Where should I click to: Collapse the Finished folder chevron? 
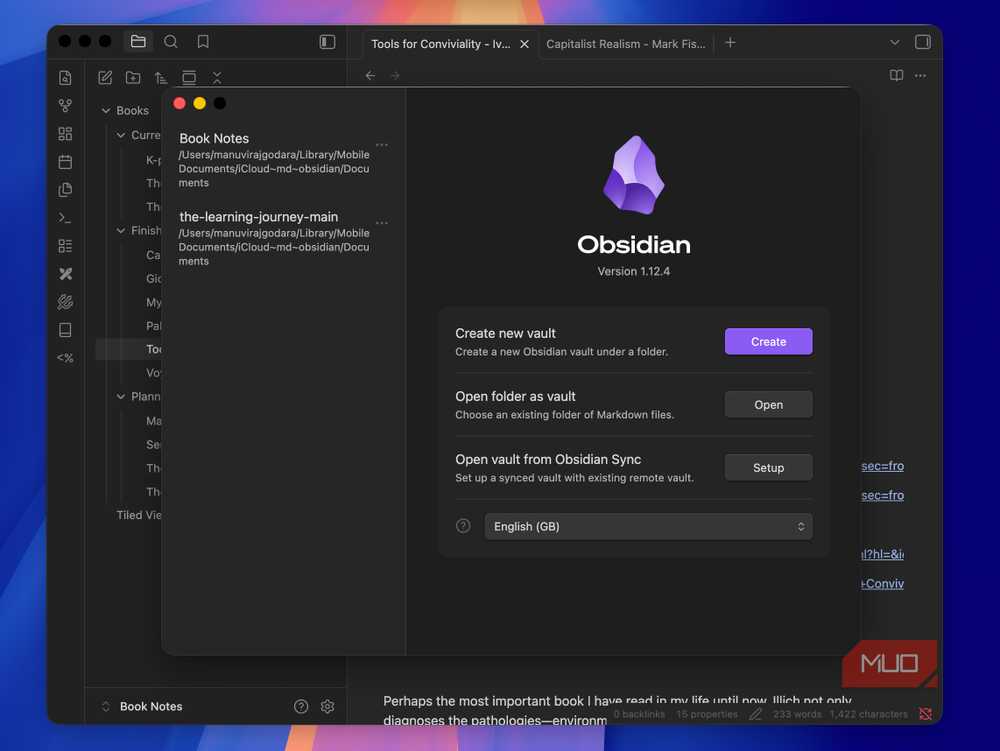(121, 231)
